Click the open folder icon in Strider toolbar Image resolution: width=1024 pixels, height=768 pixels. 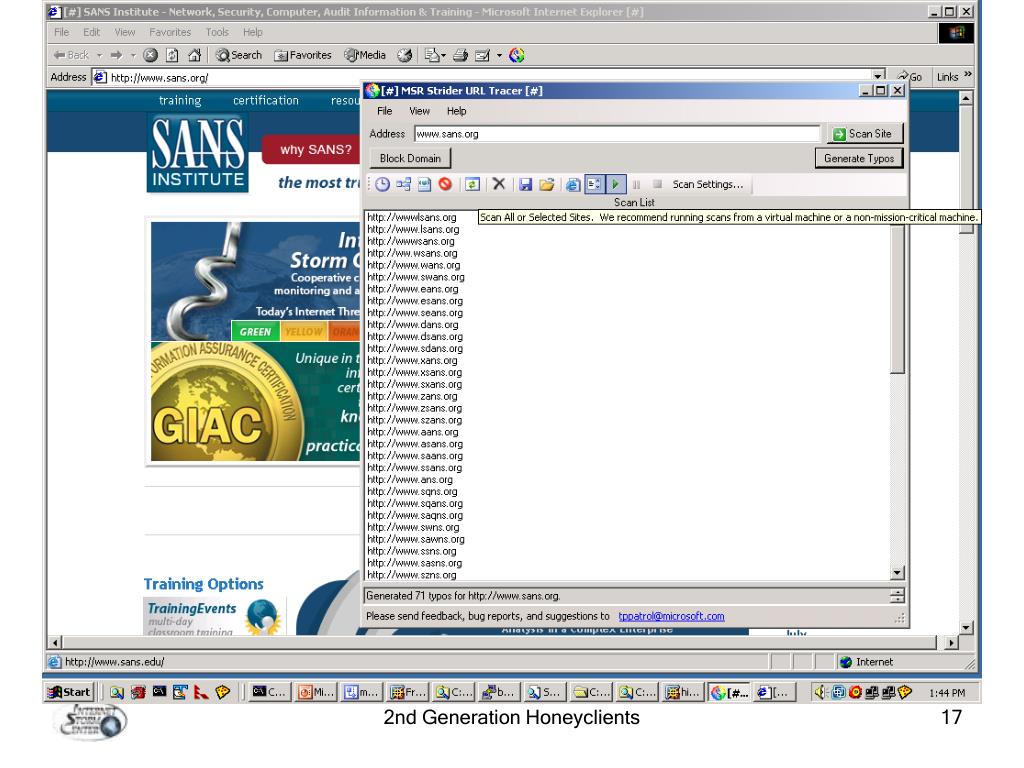[547, 185]
